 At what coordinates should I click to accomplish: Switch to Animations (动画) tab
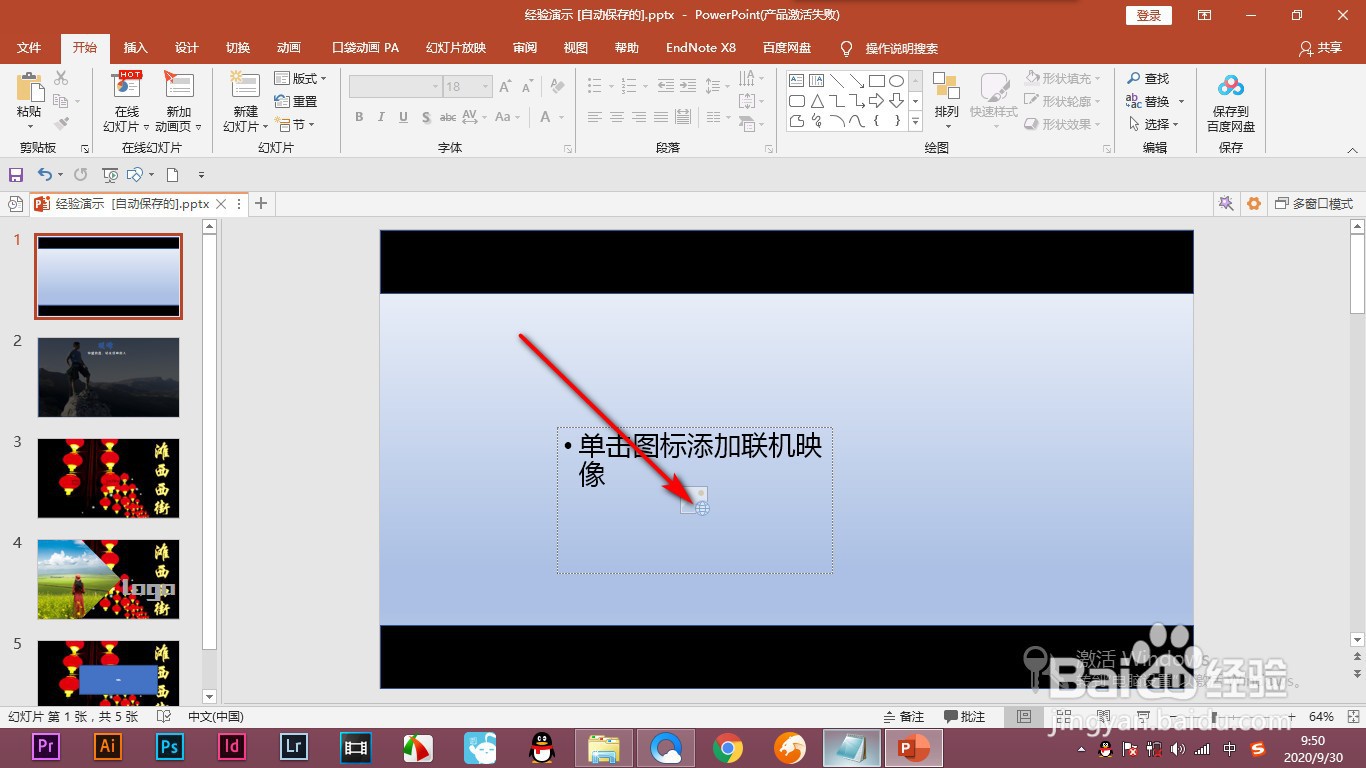click(x=289, y=48)
